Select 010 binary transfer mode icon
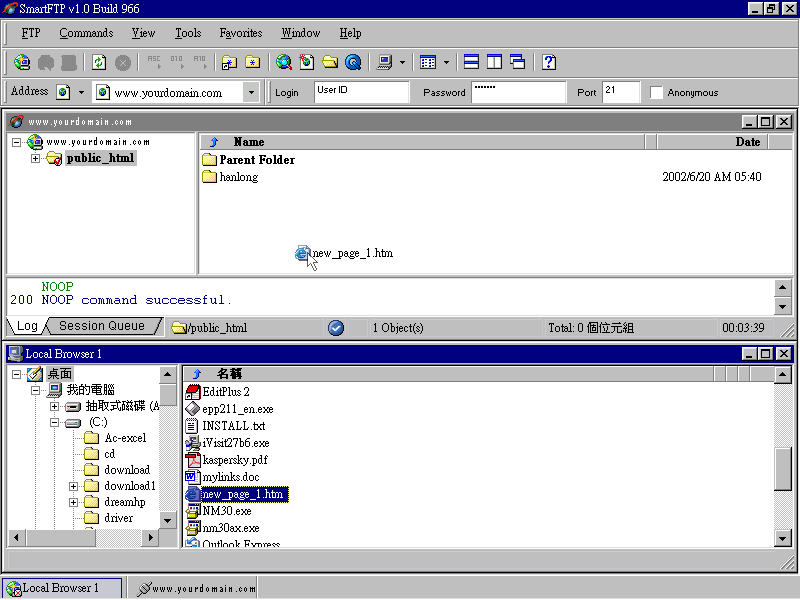This screenshot has width=800, height=600. [177, 62]
